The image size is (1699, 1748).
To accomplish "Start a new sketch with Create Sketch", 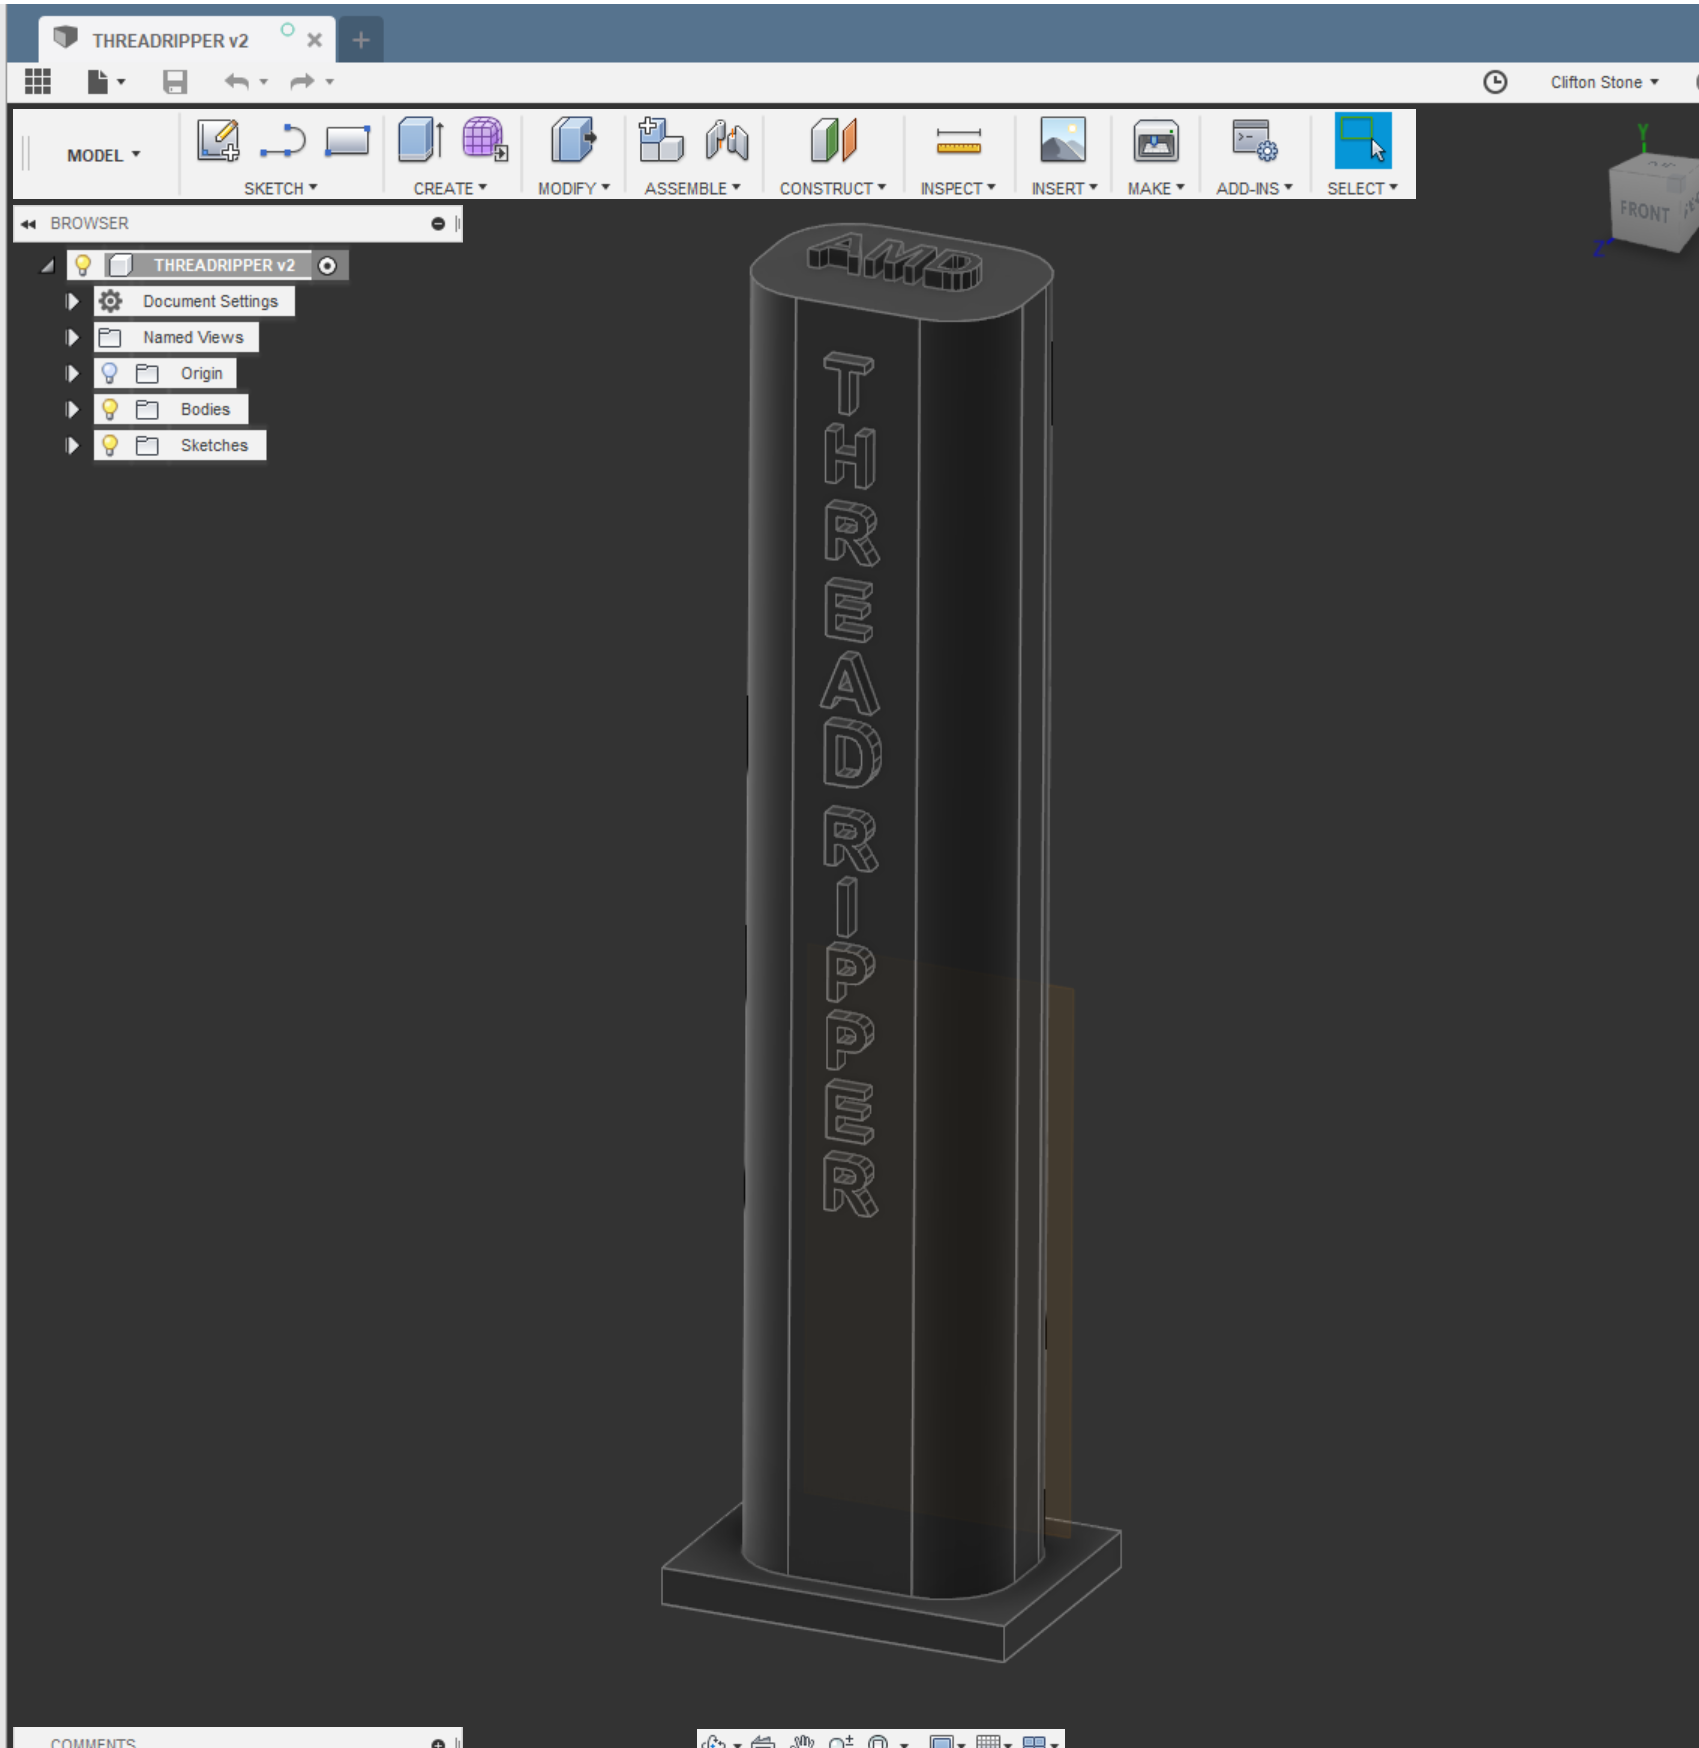I will (x=218, y=140).
